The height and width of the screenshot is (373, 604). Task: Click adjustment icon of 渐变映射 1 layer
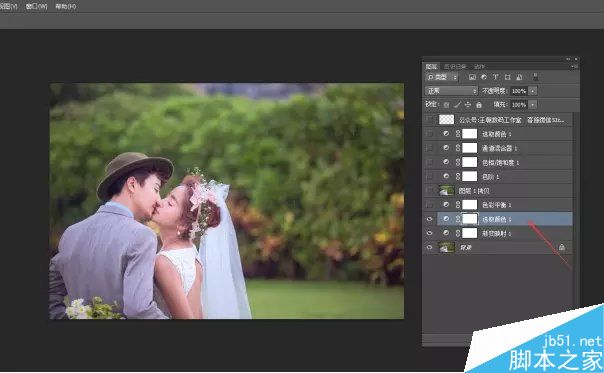click(446, 233)
